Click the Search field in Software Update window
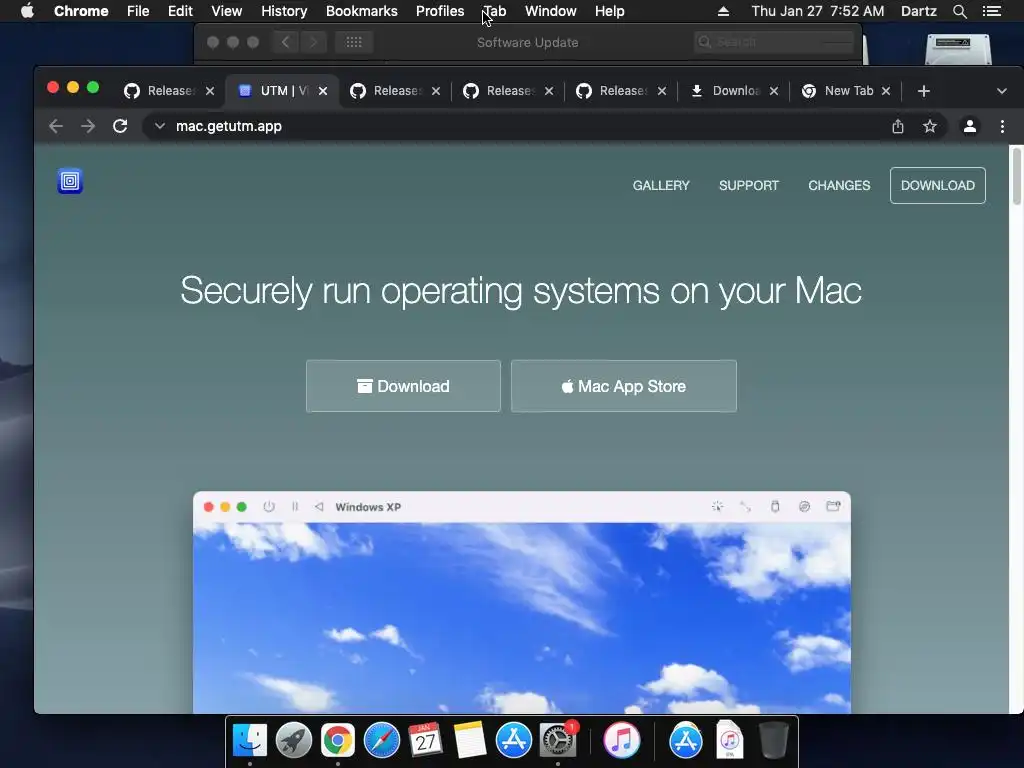The height and width of the screenshot is (768, 1024). (774, 42)
